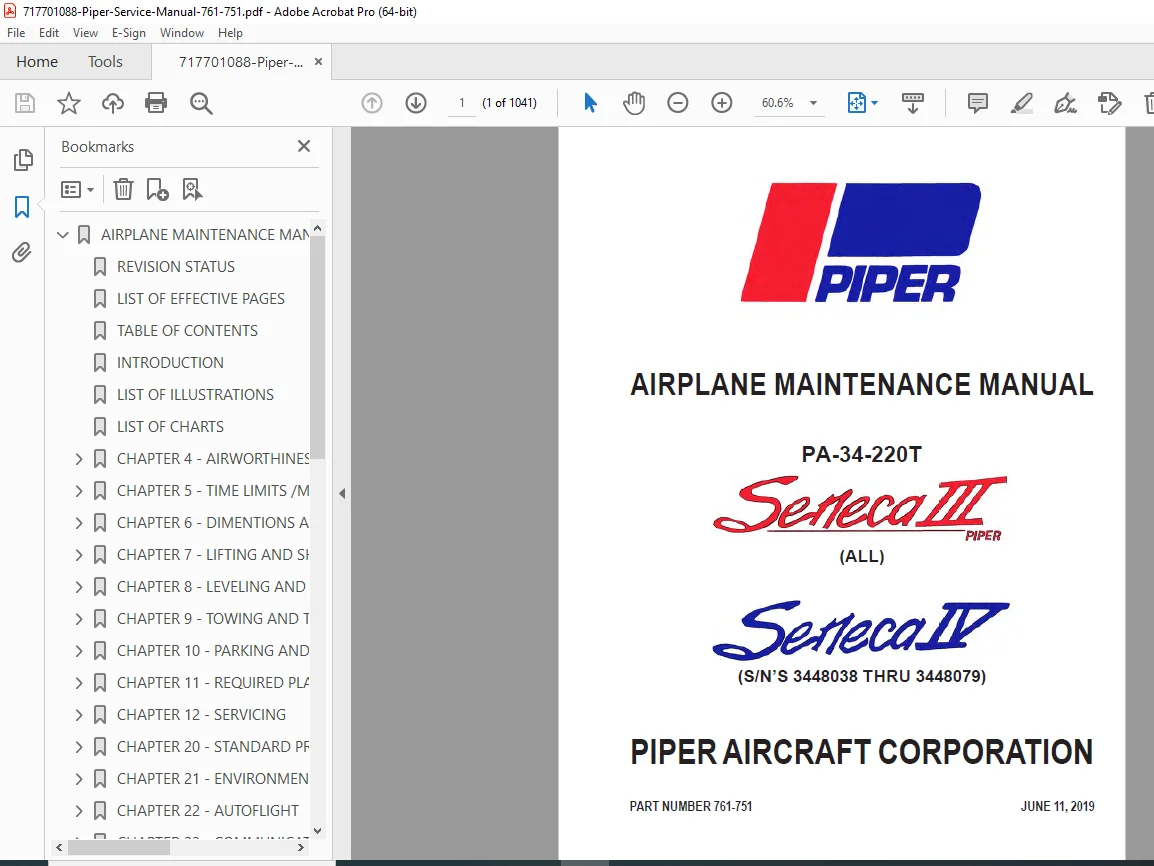Expand CHAPTER 5 - TIME LIMITS bookmark
Viewport: 1154px width, 866px height.
point(79,491)
